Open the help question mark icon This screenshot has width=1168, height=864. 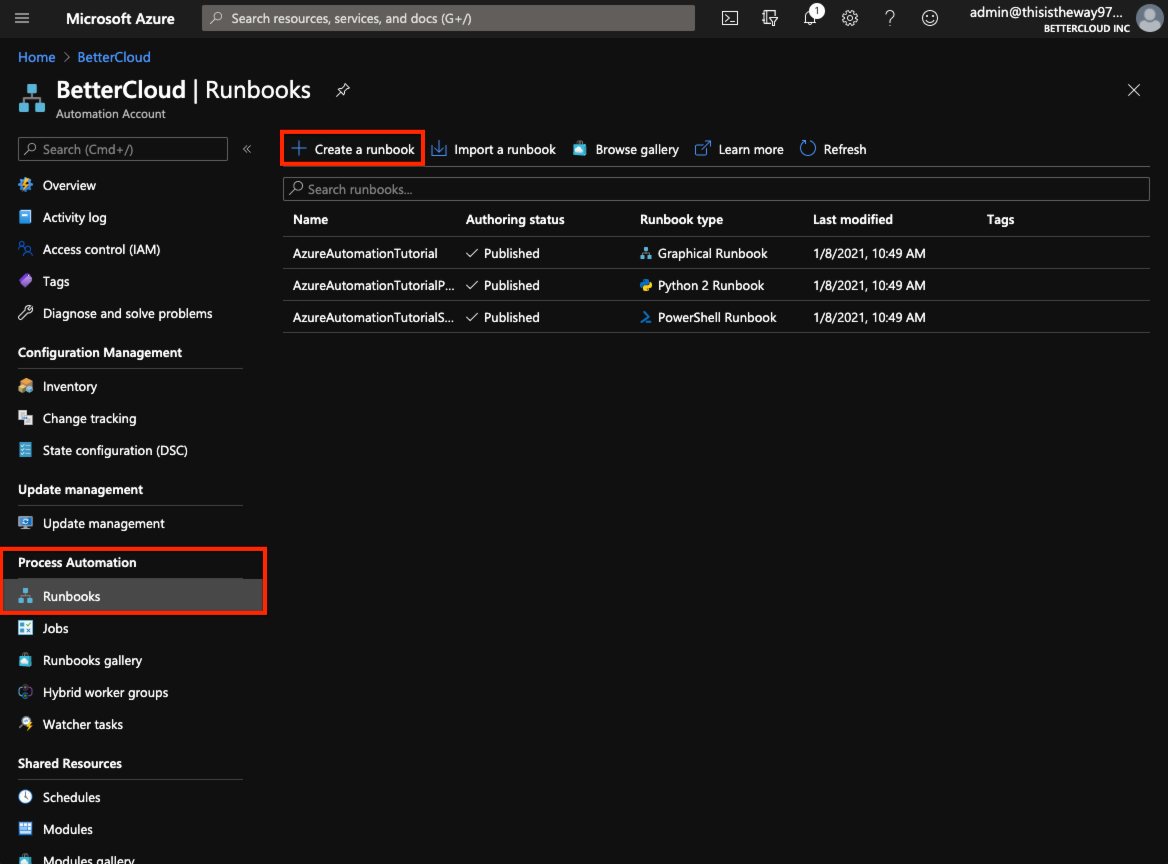tap(889, 17)
